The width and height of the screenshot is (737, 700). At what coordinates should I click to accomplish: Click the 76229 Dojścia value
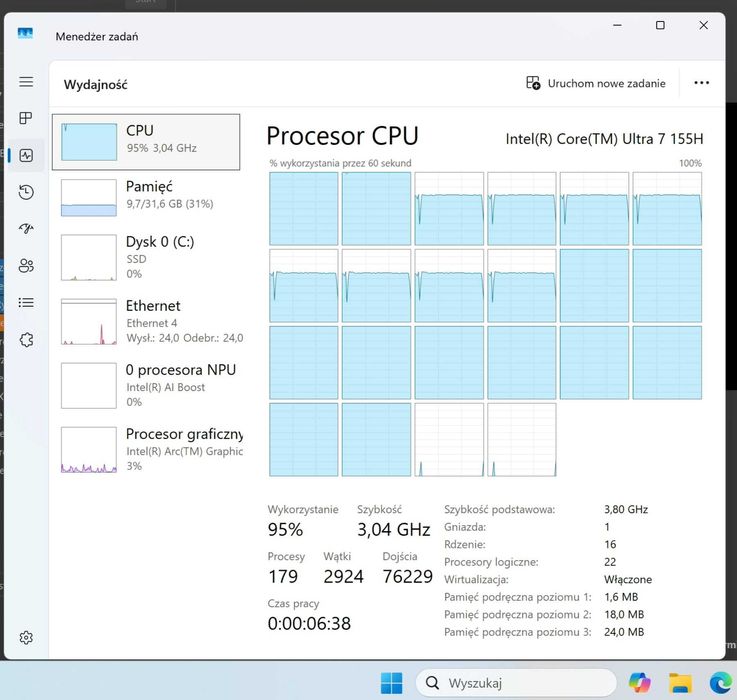click(x=408, y=576)
